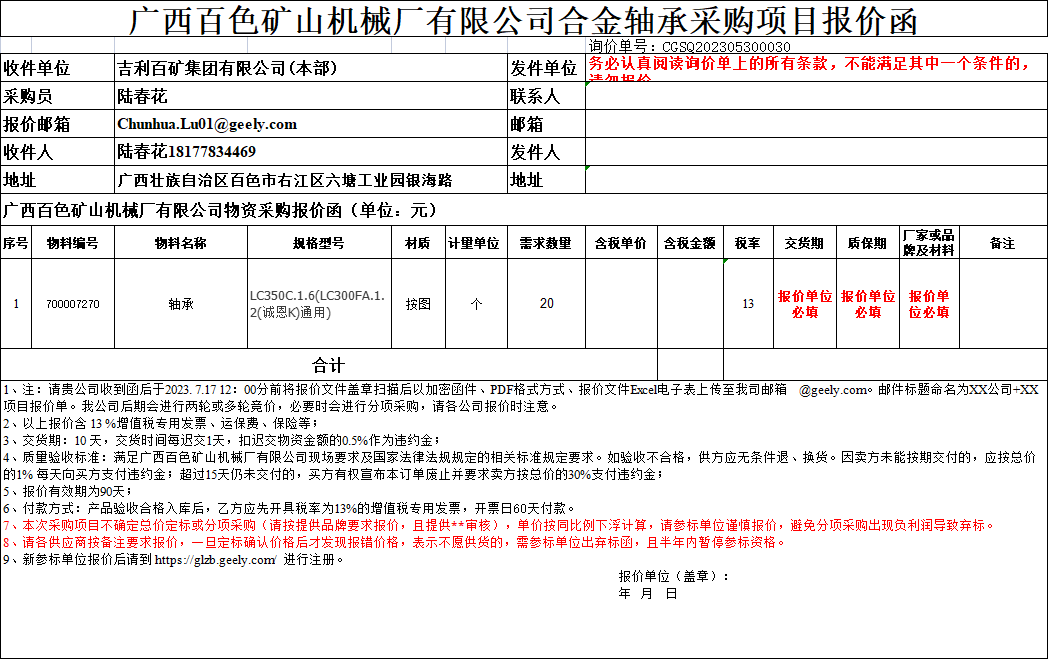
Task: Click note 5 报价有效期为90天
Action: [x=68, y=491]
